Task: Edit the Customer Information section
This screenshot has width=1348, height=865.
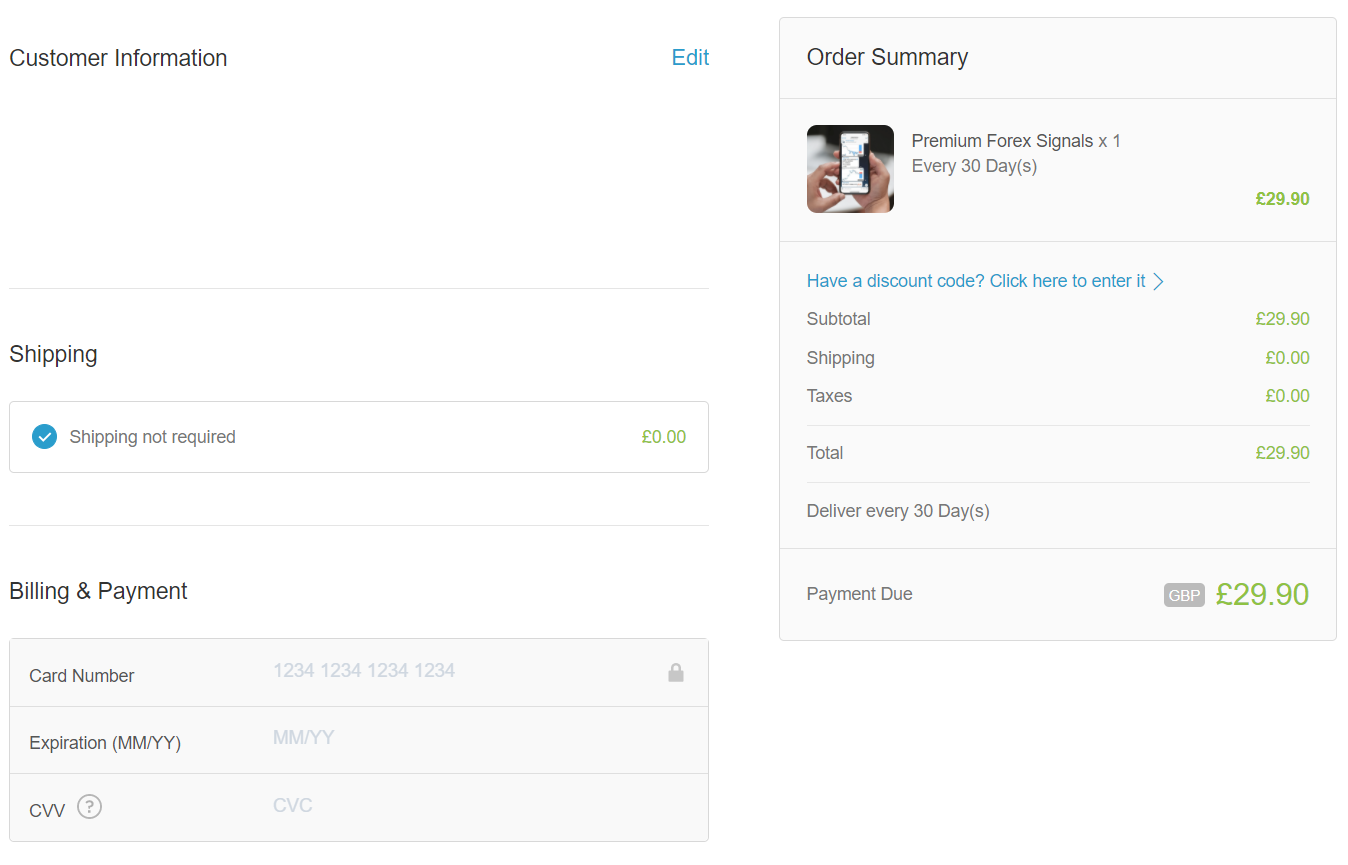Action: pos(690,58)
